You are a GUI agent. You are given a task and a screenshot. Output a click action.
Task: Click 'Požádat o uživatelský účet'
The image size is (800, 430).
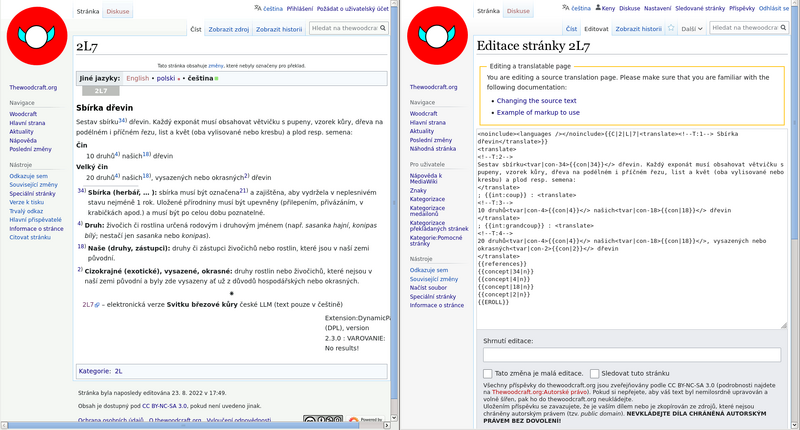coord(353,9)
